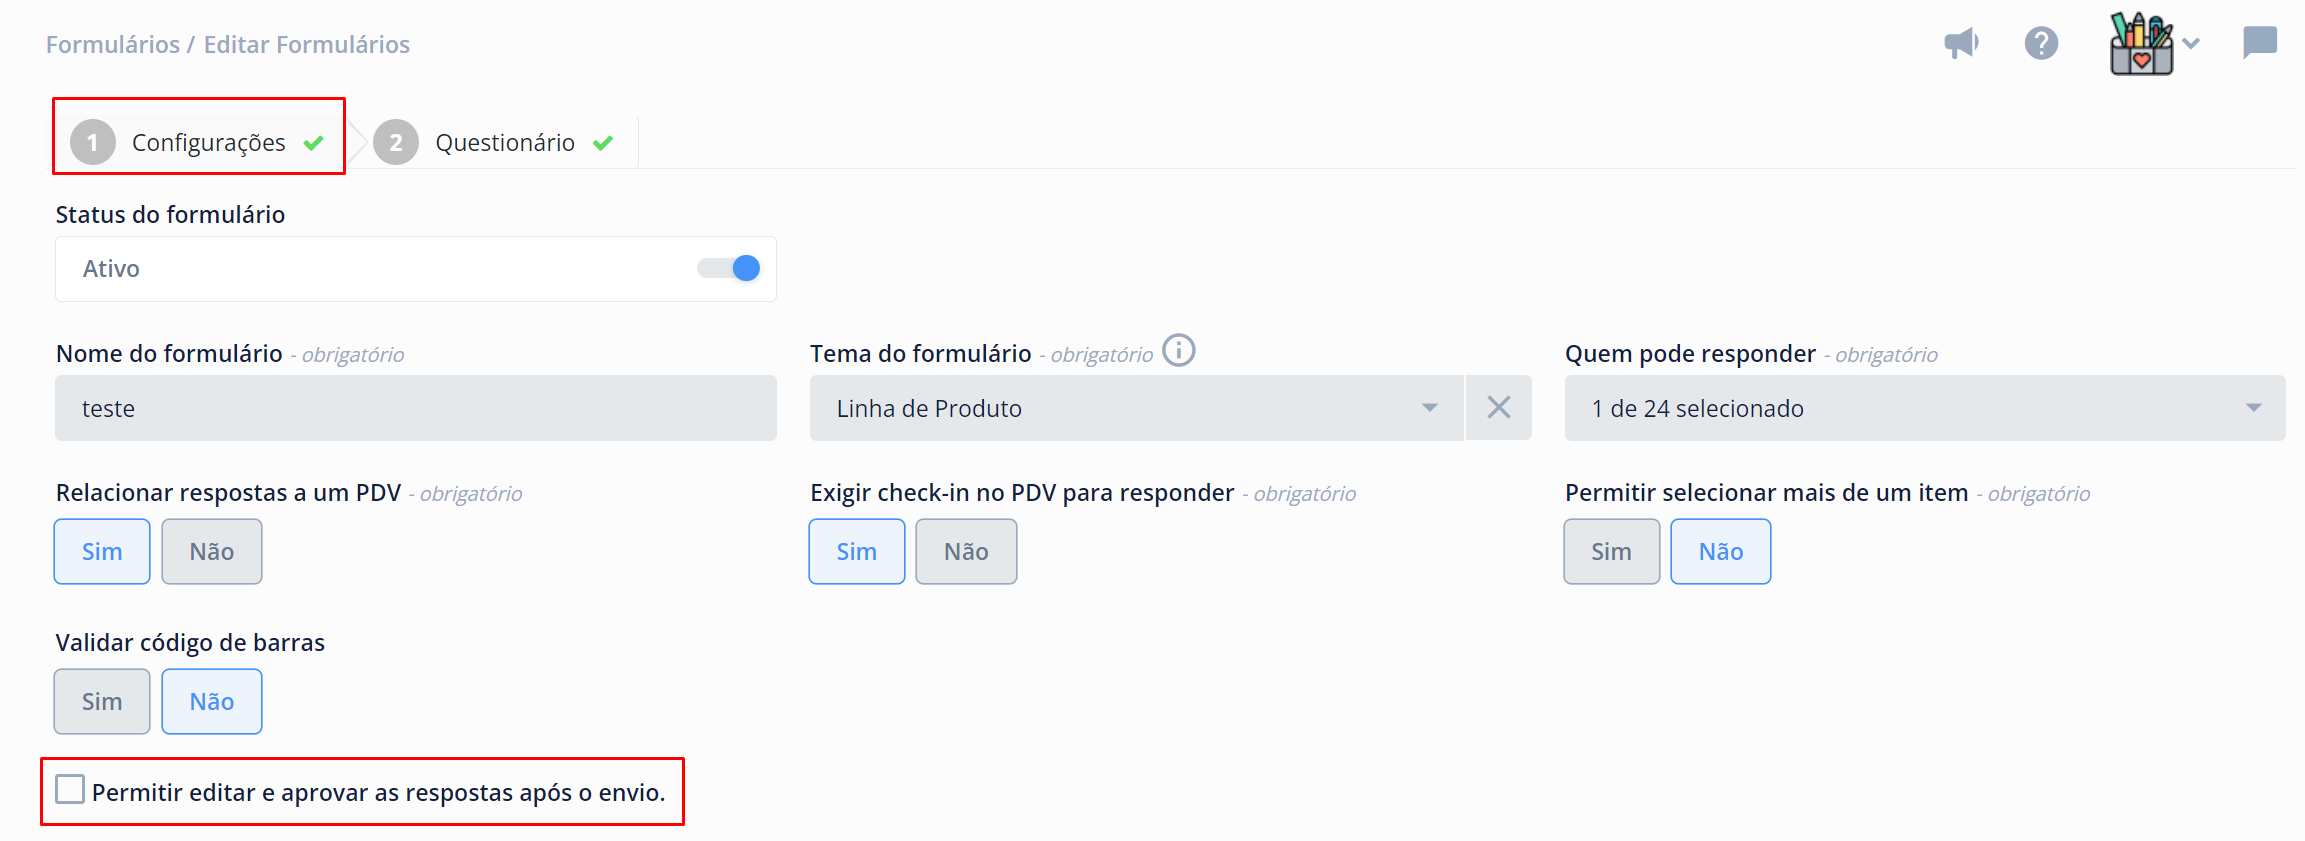Viewport: 2305px width, 841px height.
Task: Expand the profile menu chevron
Action: pyautogui.click(x=2191, y=43)
